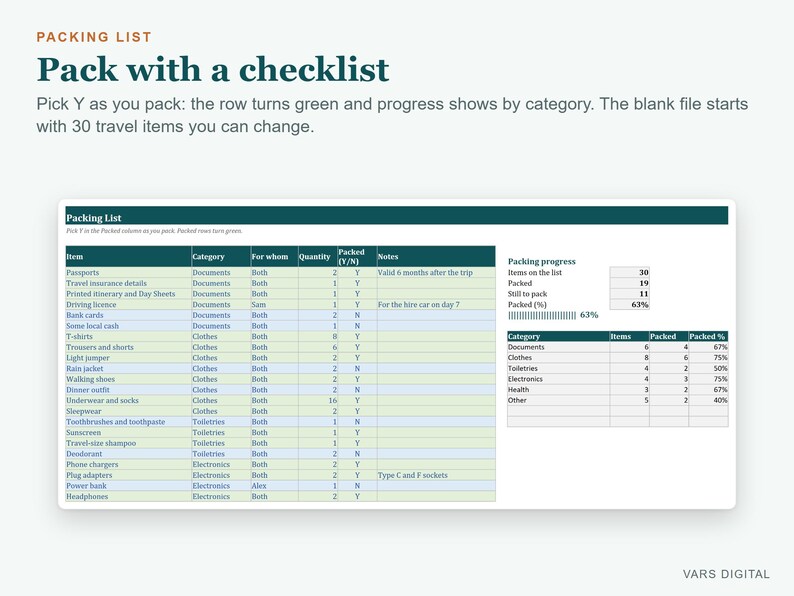Select the 'For whom' column header
The width and height of the screenshot is (794, 596).
click(x=274, y=257)
